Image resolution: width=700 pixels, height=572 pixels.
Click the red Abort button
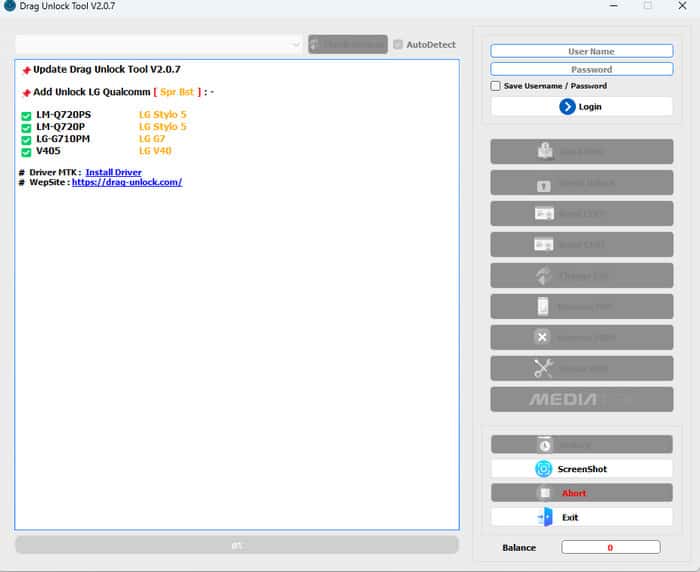pyautogui.click(x=582, y=493)
